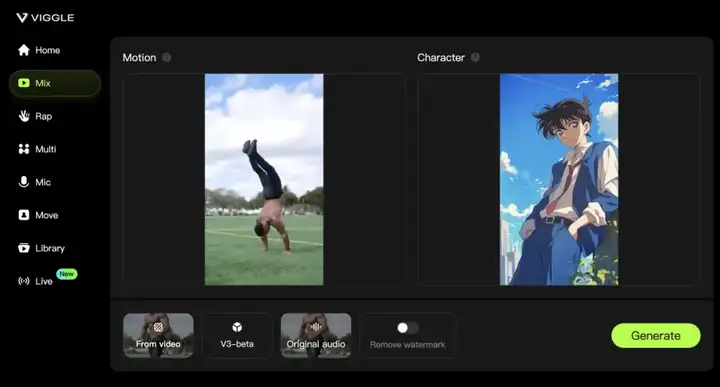Switch to the Move menu label
This screenshot has width=720, height=387.
(x=47, y=215)
